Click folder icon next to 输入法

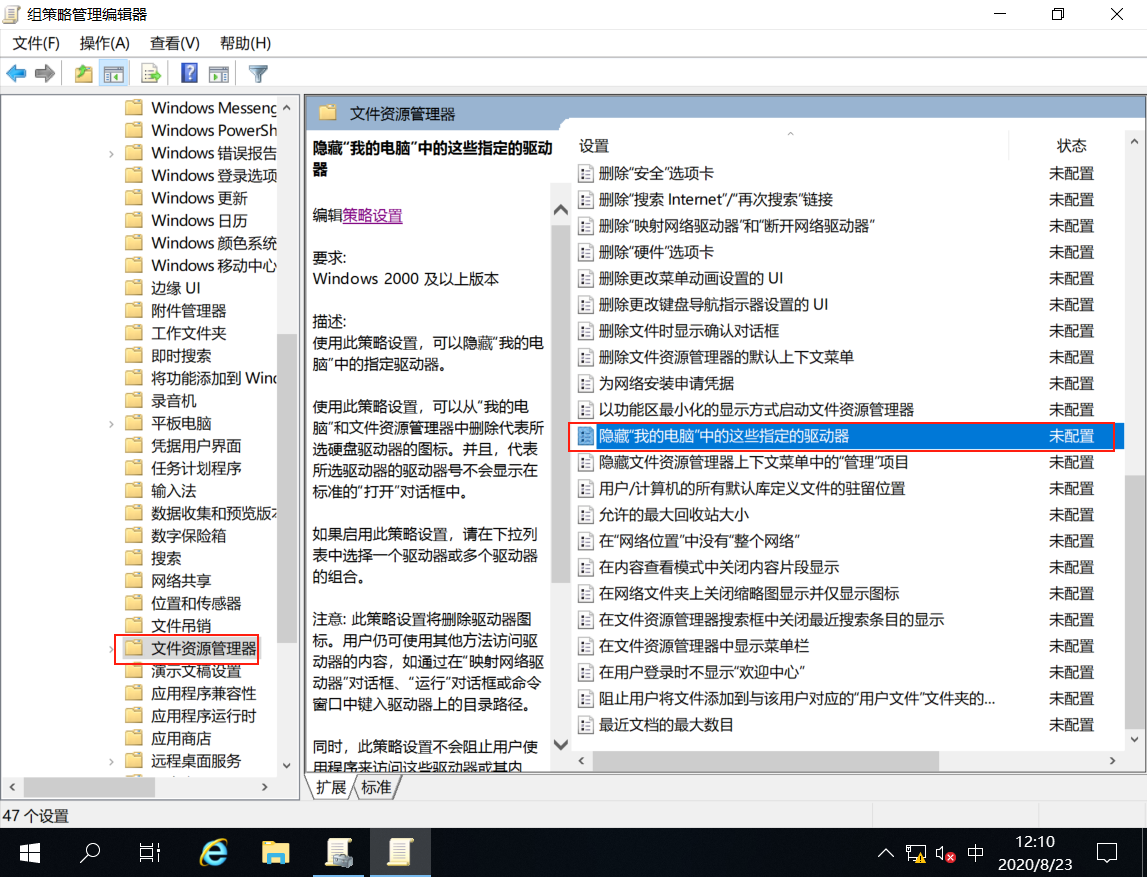tap(133, 491)
